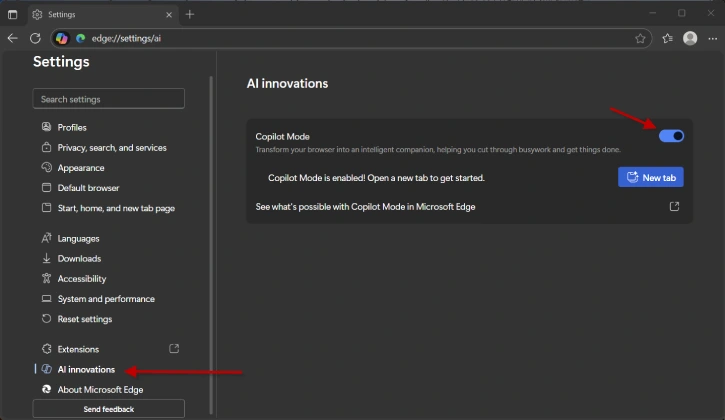This screenshot has width=725, height=420.
Task: Click the Start, home page icon
Action: point(46,208)
